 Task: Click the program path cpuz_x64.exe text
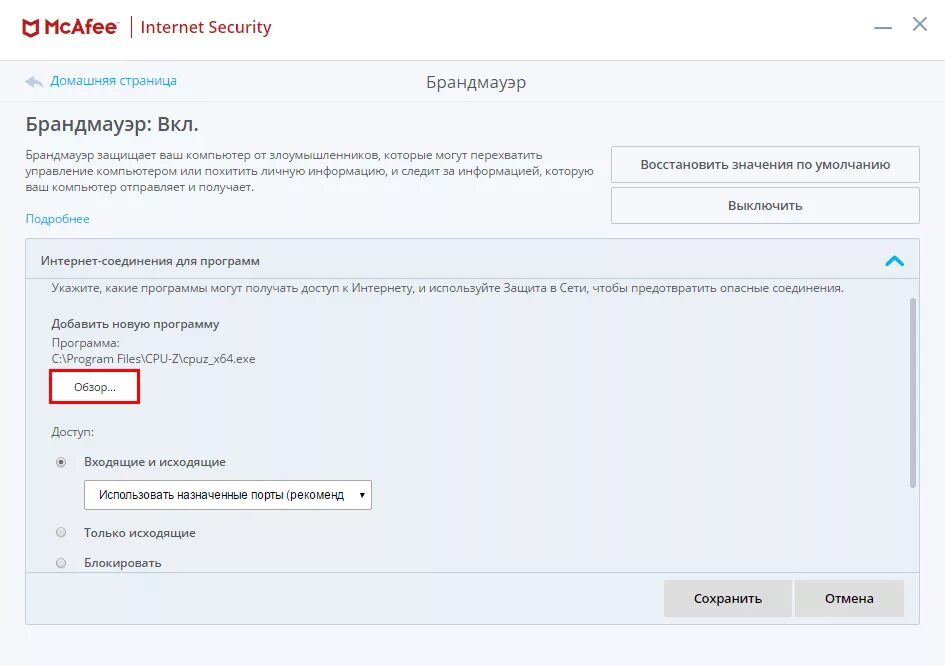[x=153, y=358]
